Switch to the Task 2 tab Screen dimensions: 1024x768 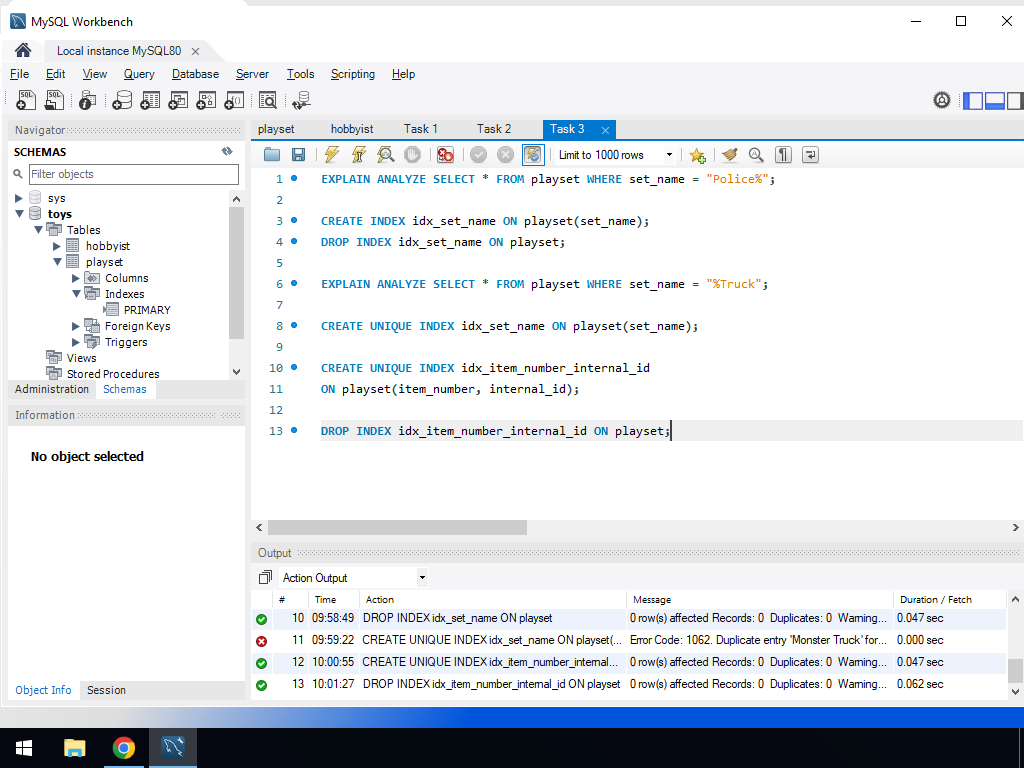(x=494, y=129)
